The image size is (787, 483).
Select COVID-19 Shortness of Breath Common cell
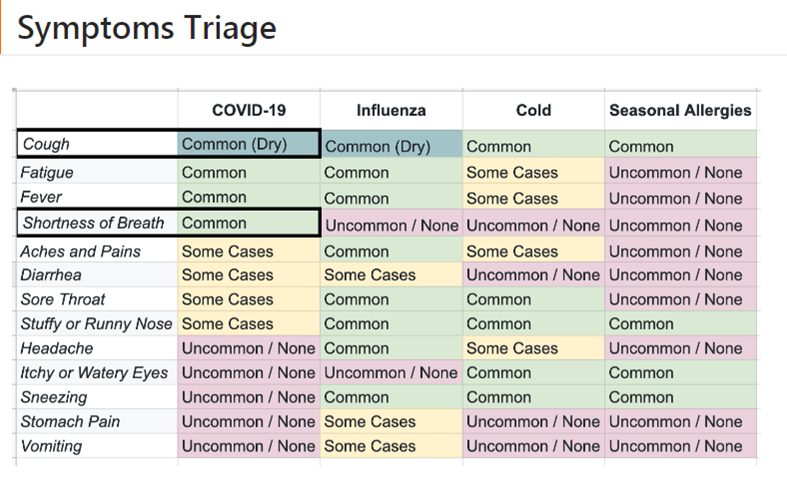pyautogui.click(x=248, y=223)
